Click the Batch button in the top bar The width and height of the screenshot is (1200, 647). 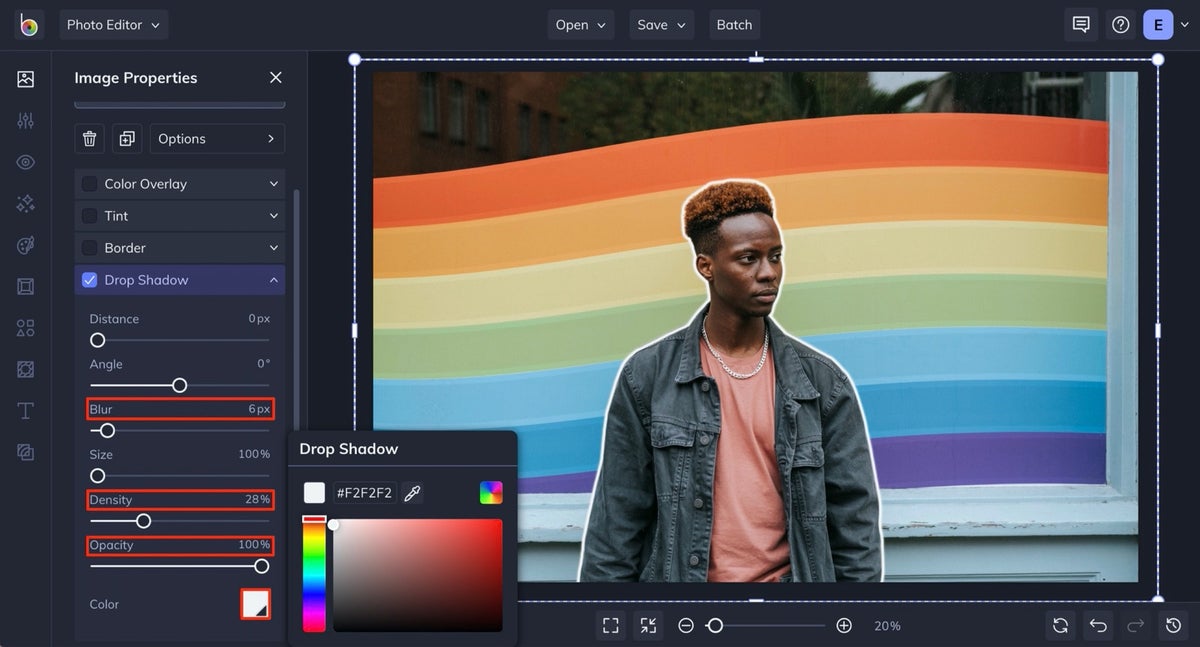coord(734,24)
